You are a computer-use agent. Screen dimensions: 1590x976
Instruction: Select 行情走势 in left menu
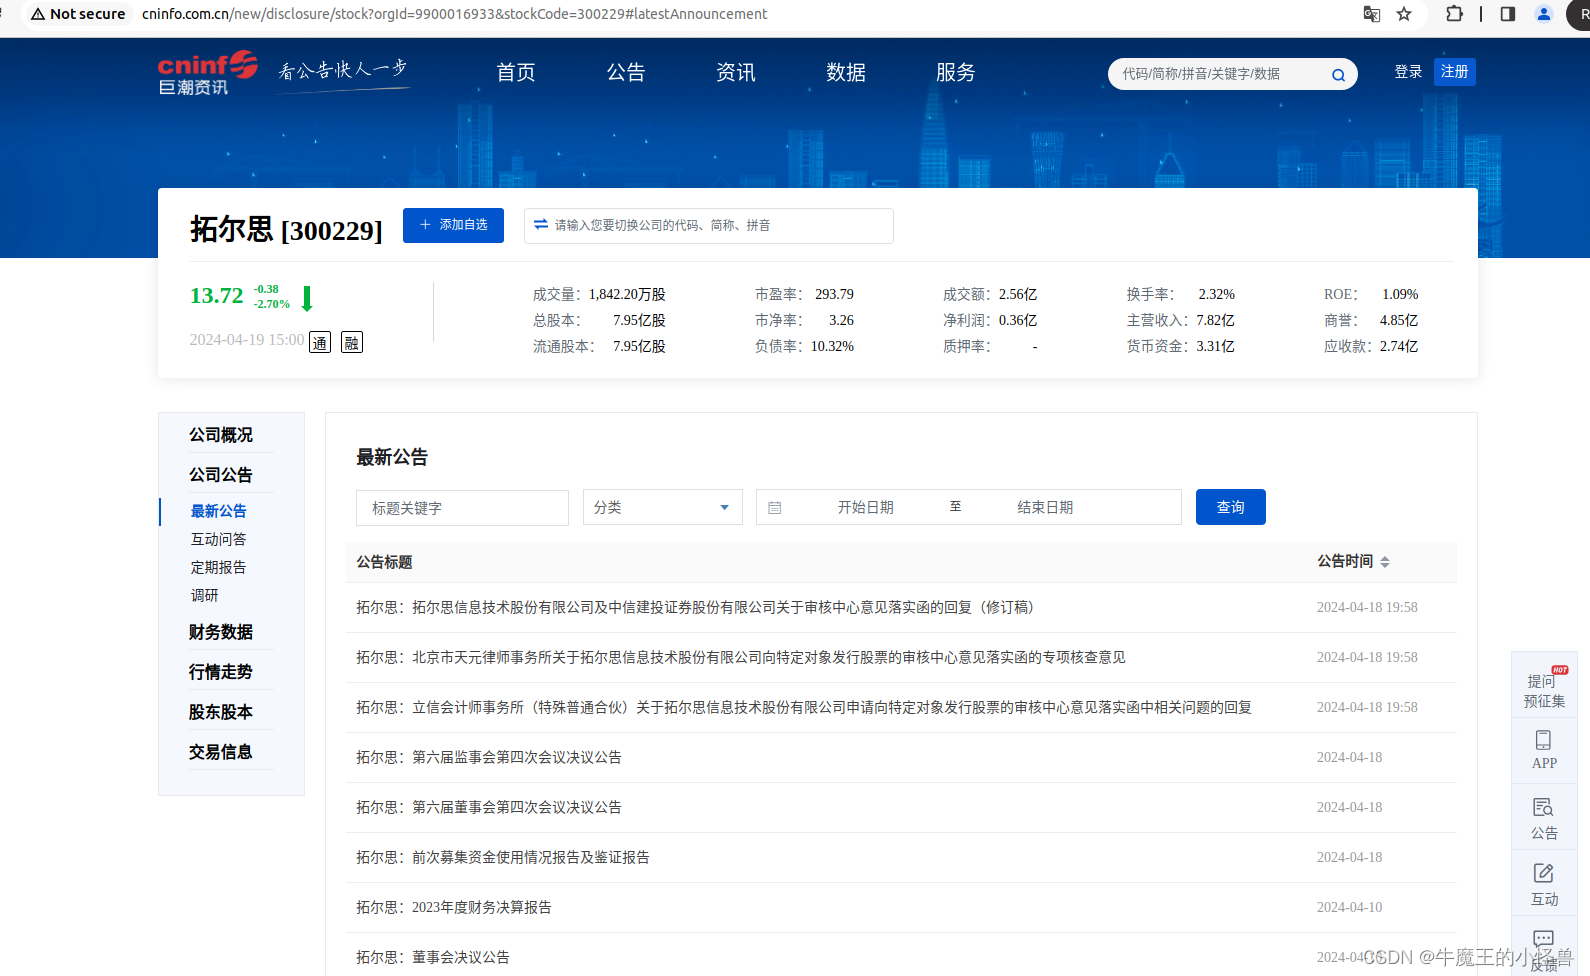221,672
